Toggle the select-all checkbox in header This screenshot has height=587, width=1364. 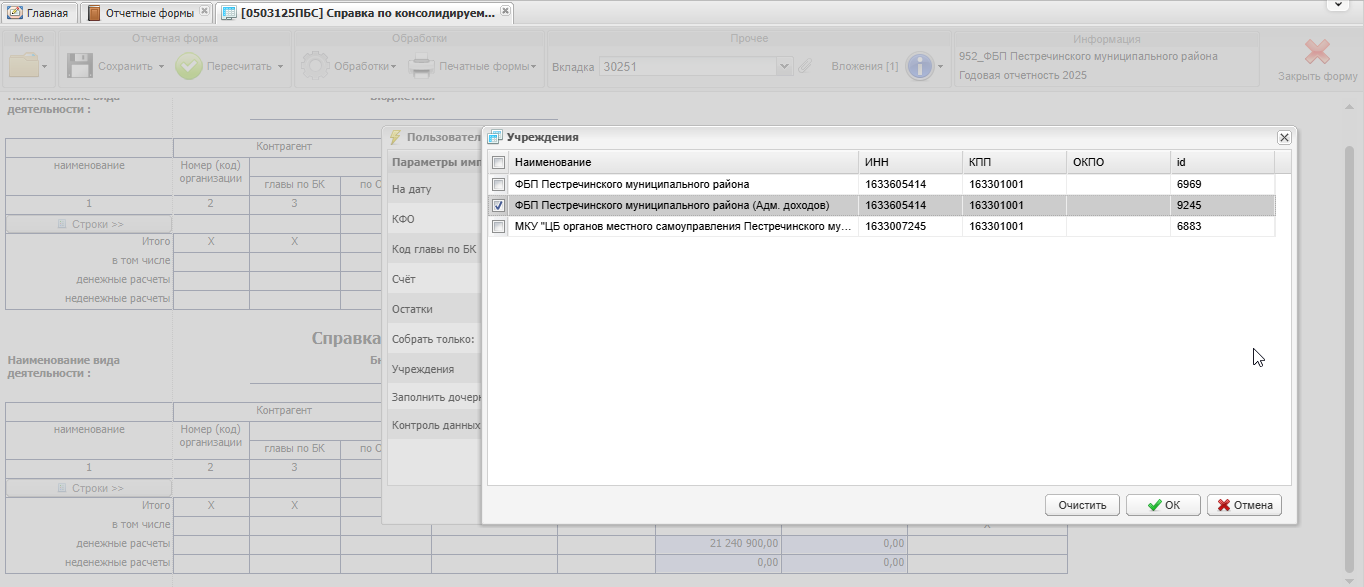click(498, 162)
